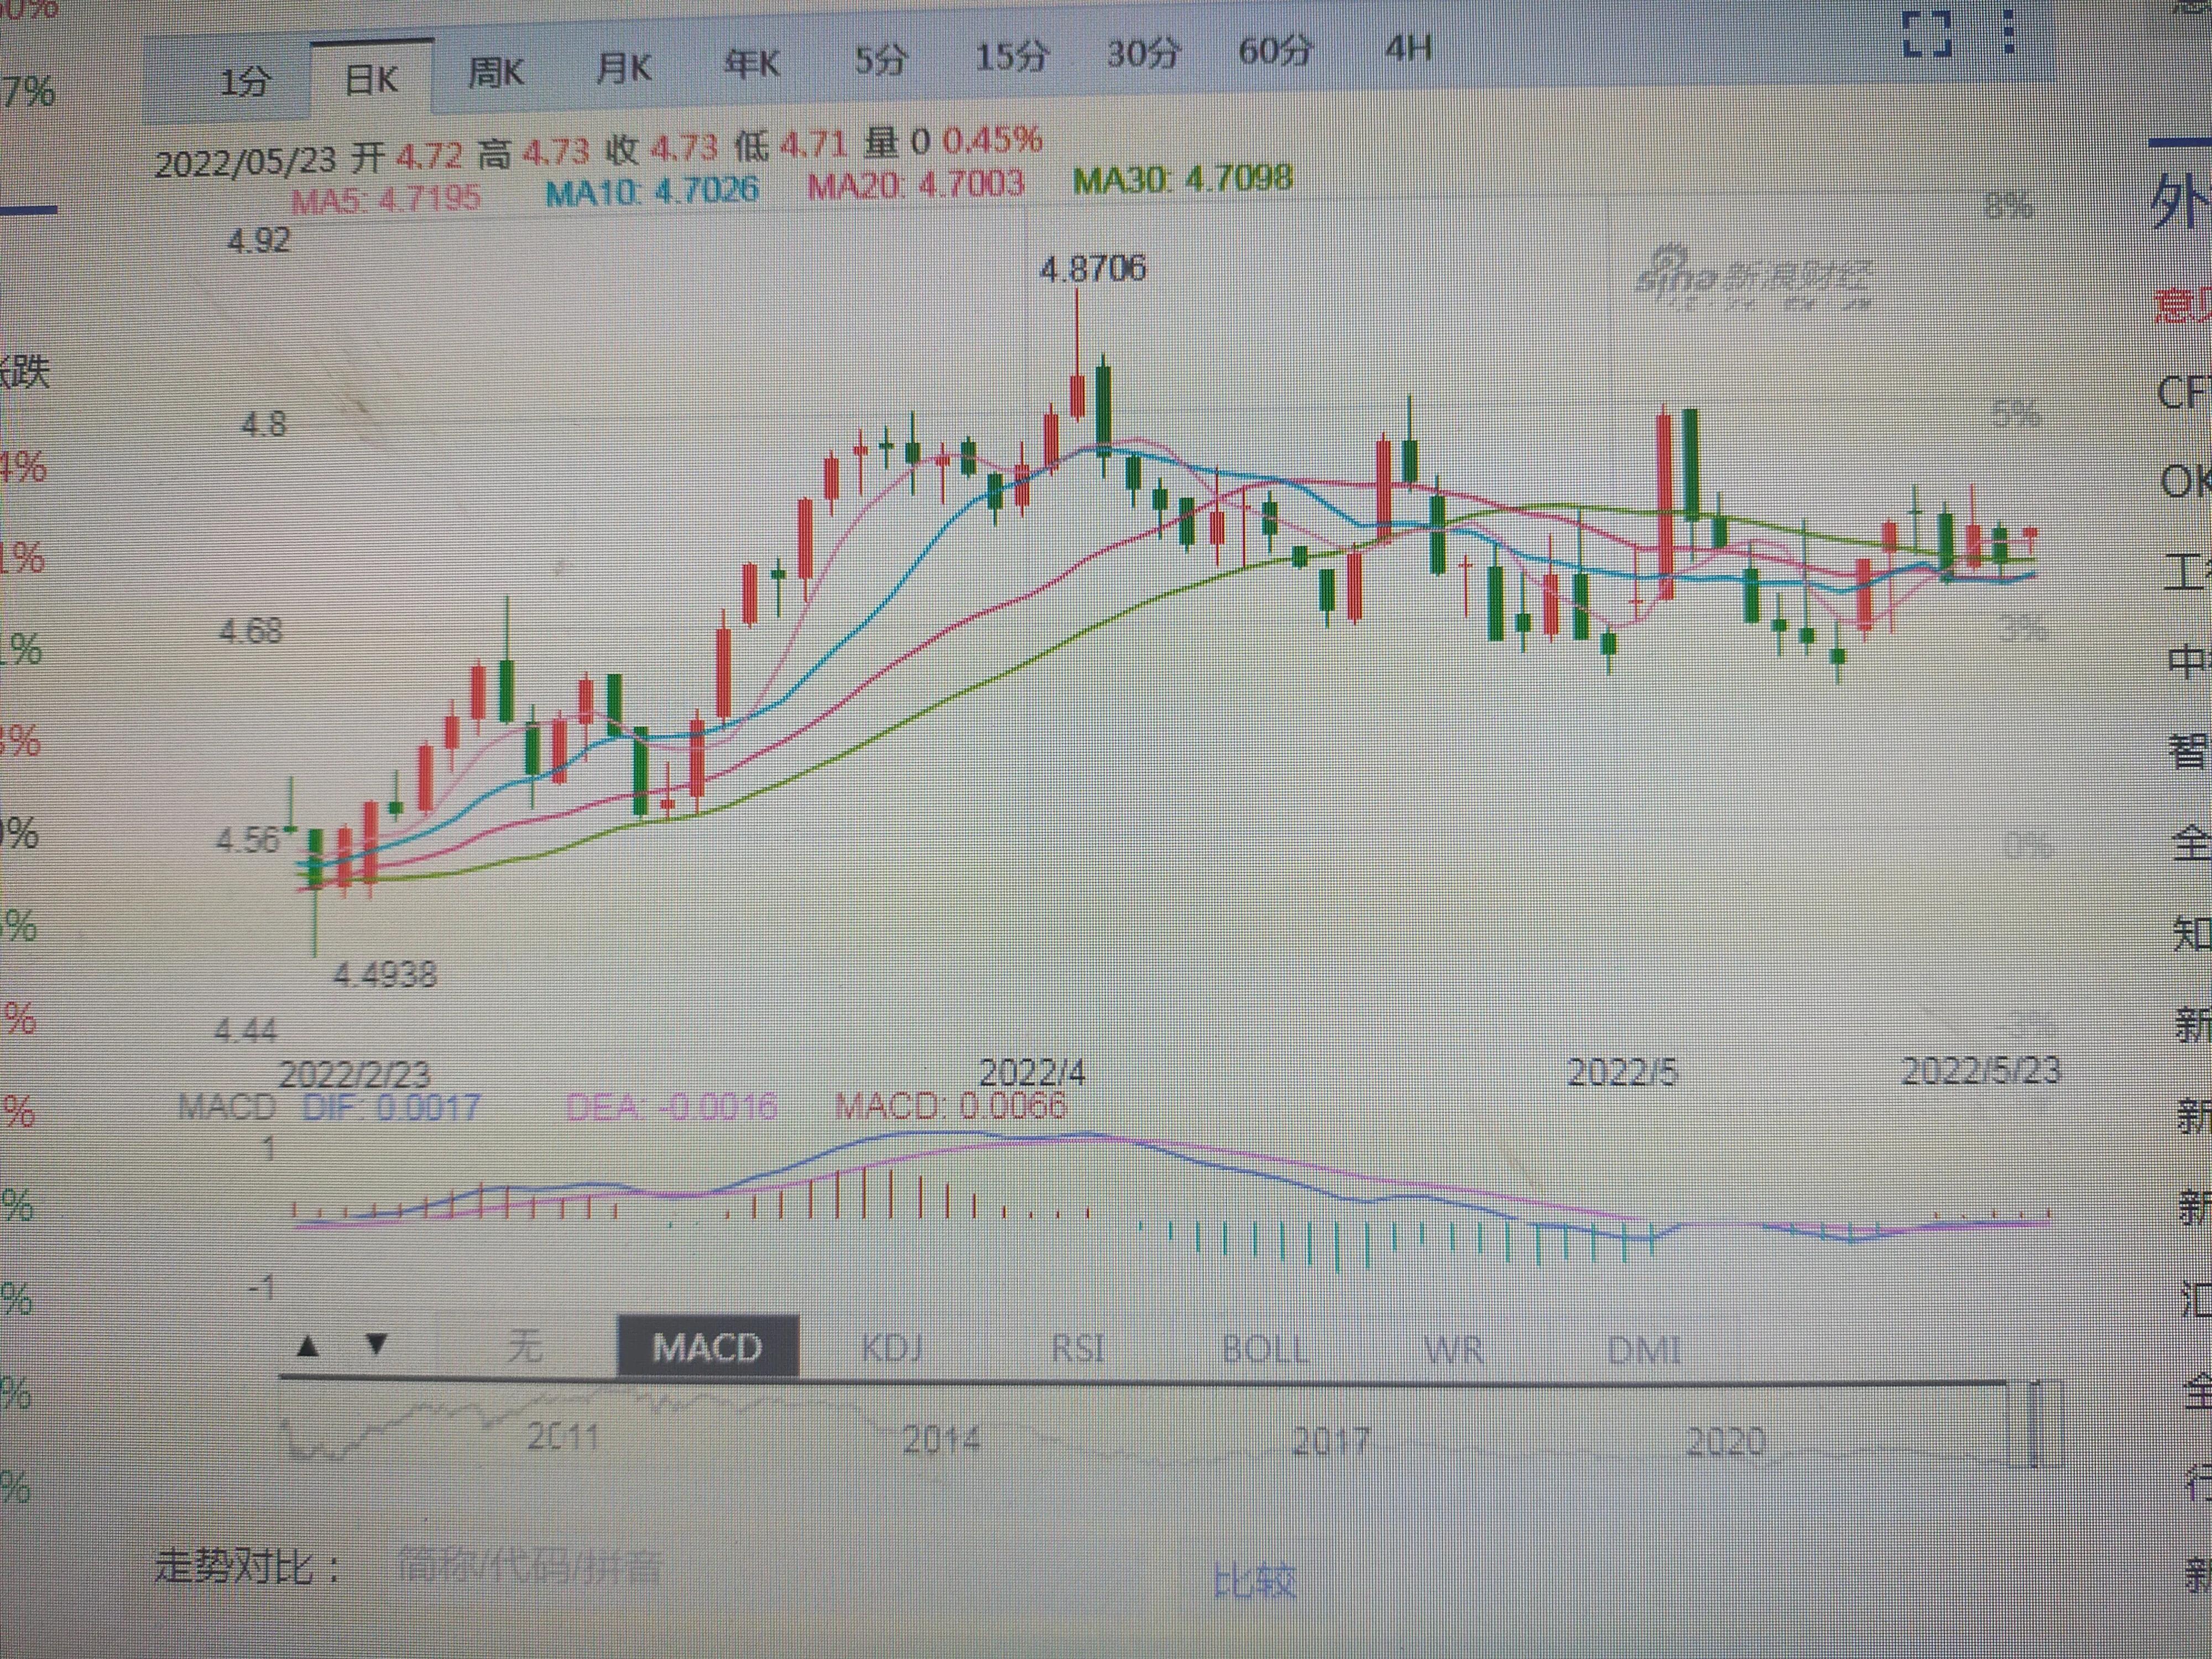Image resolution: width=2212 pixels, height=1659 pixels.
Task: Click the 4.68 price axis label
Action: coord(251,631)
